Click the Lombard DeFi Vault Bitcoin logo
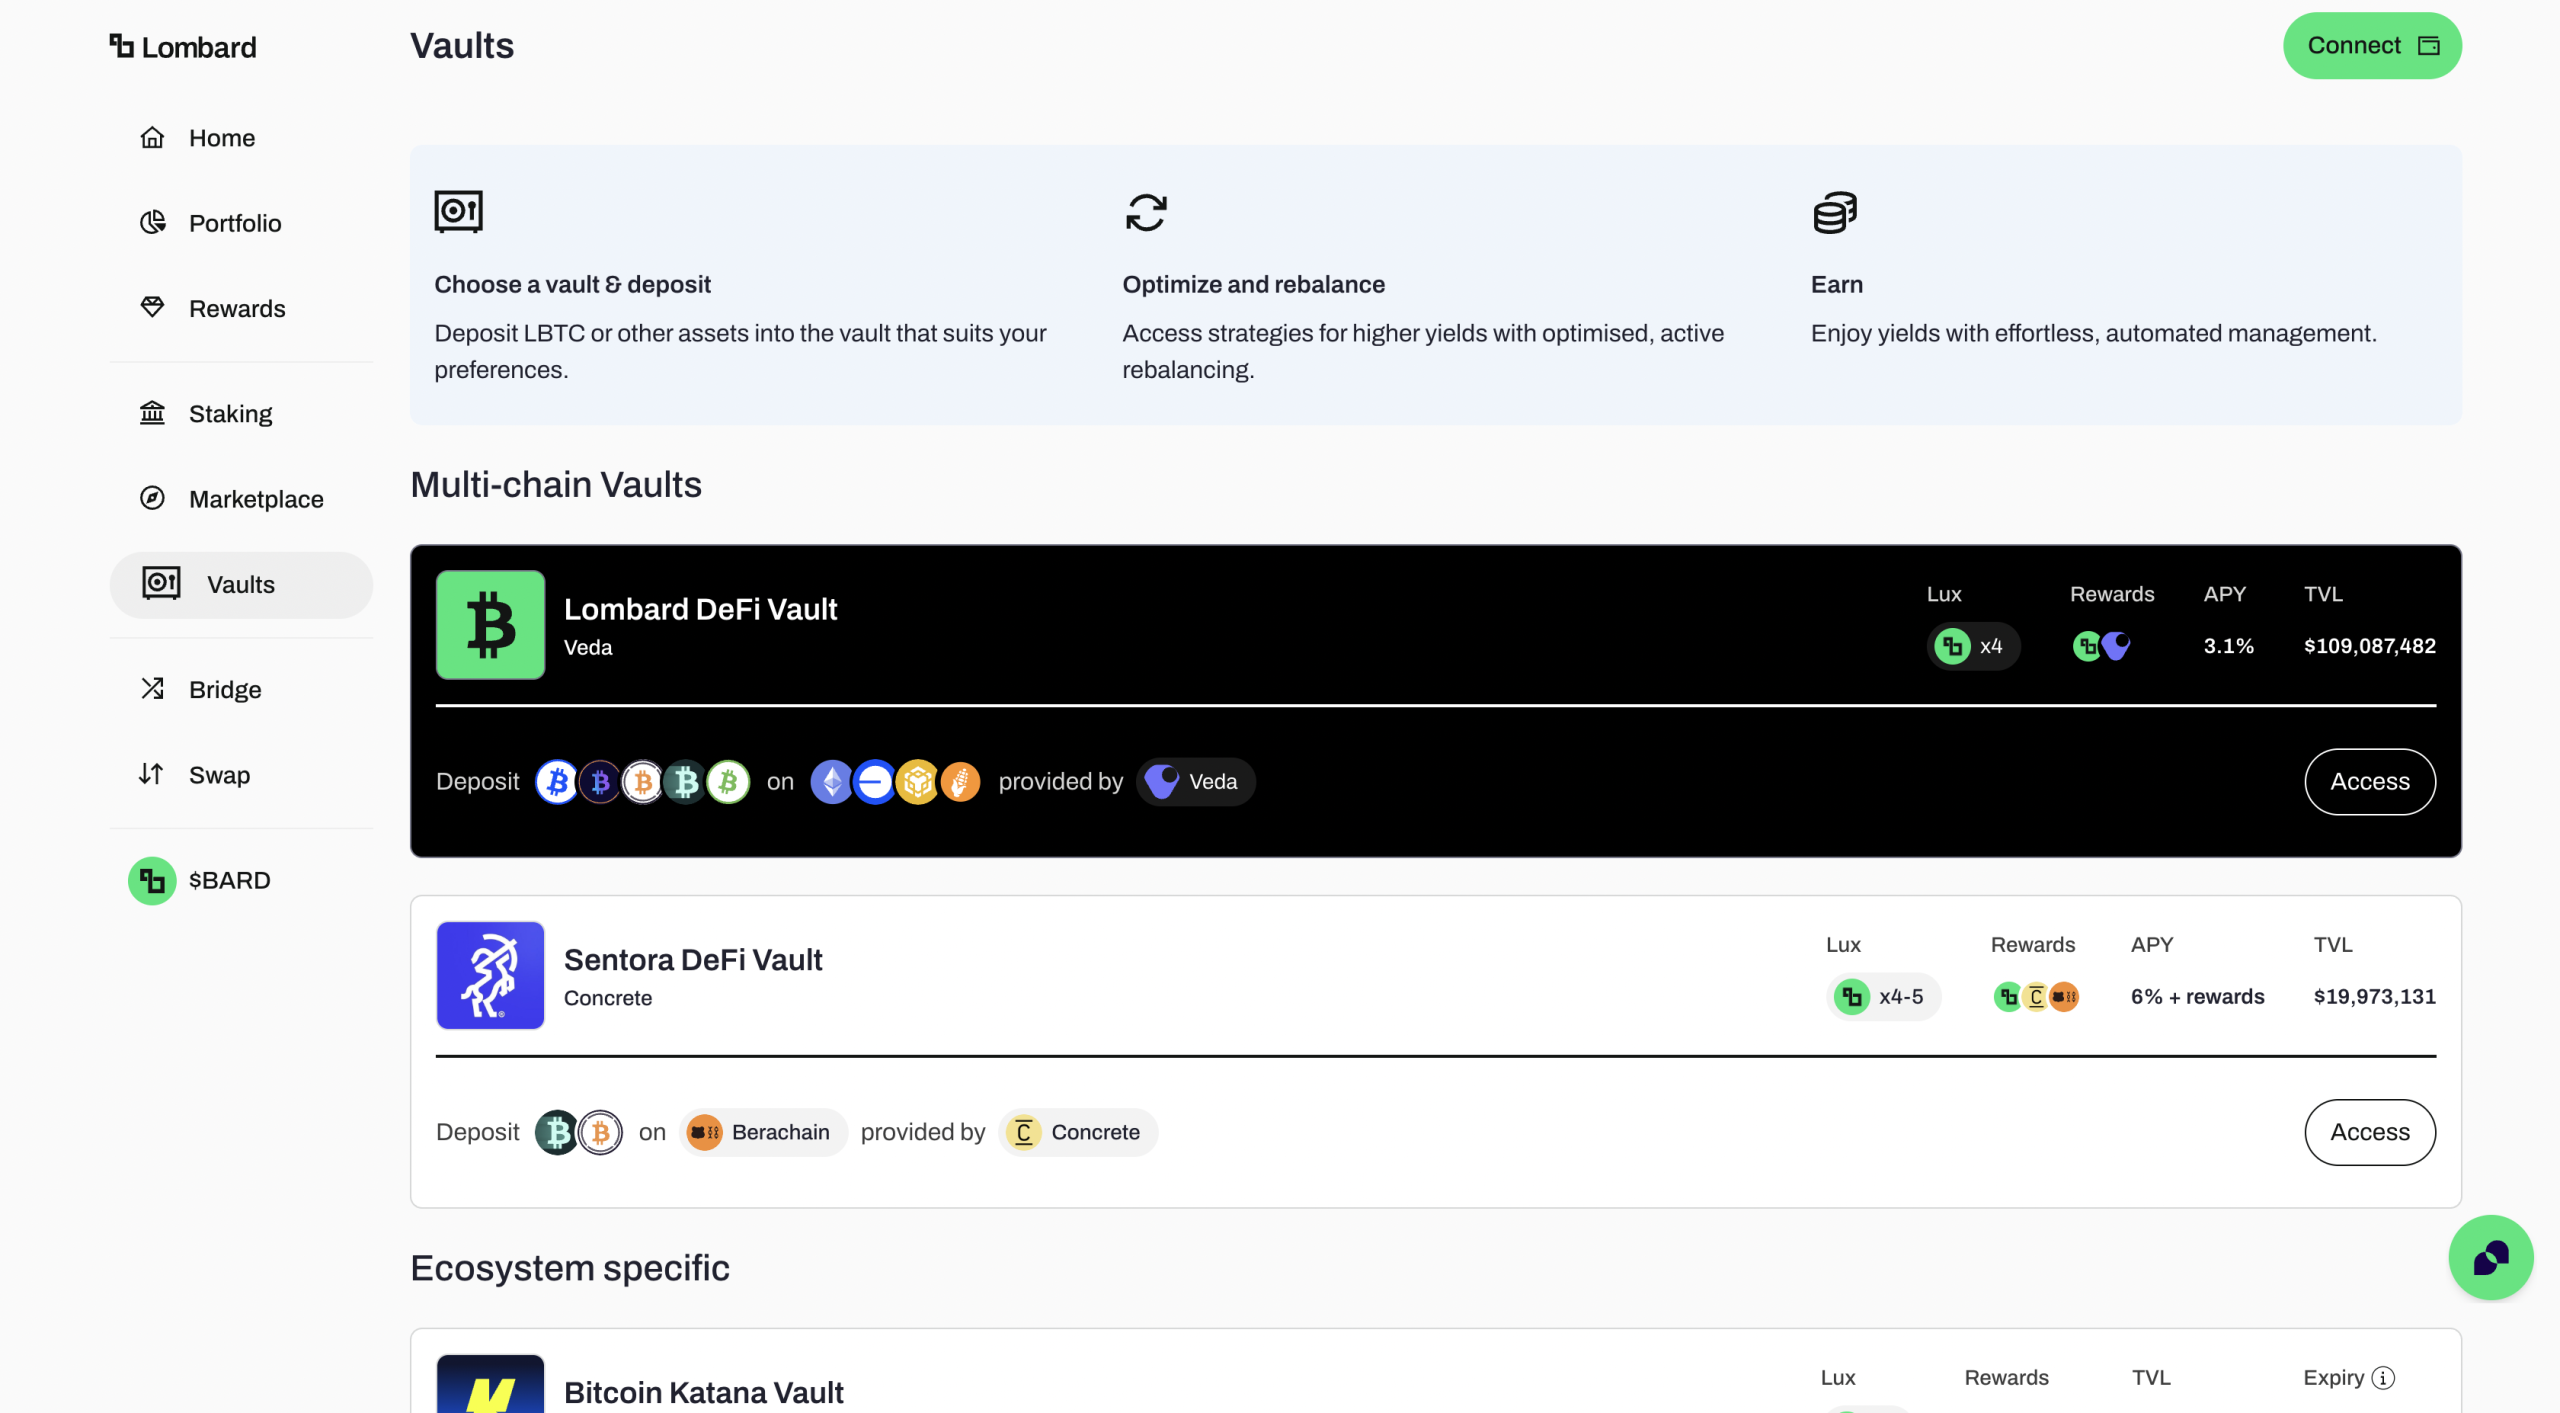The image size is (2560, 1413). click(490, 625)
